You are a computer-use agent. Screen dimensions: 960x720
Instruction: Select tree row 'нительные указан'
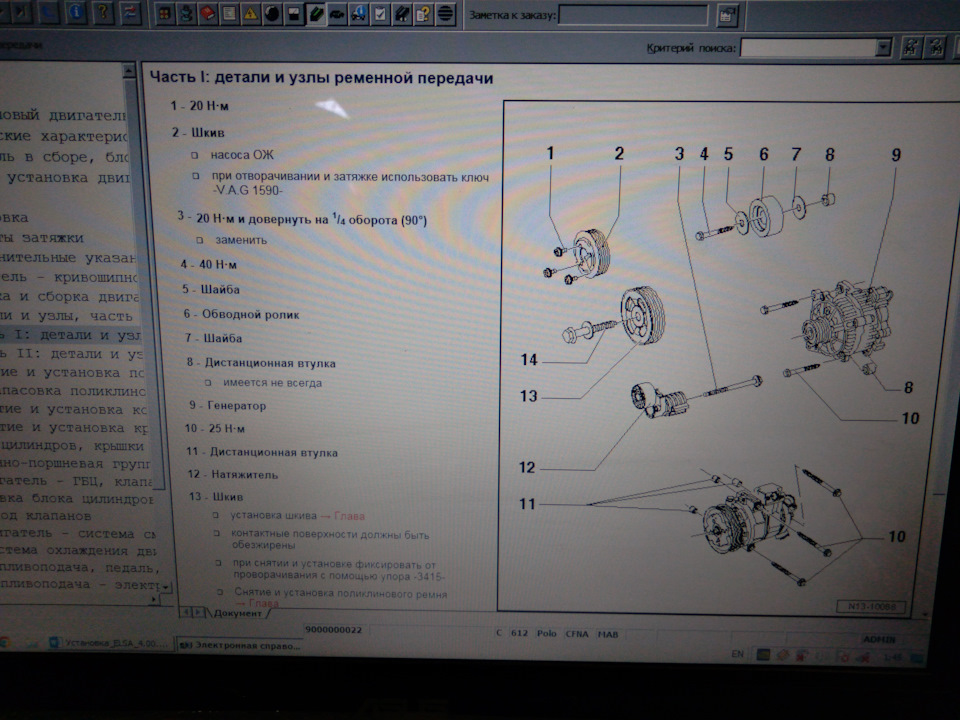tap(68, 258)
